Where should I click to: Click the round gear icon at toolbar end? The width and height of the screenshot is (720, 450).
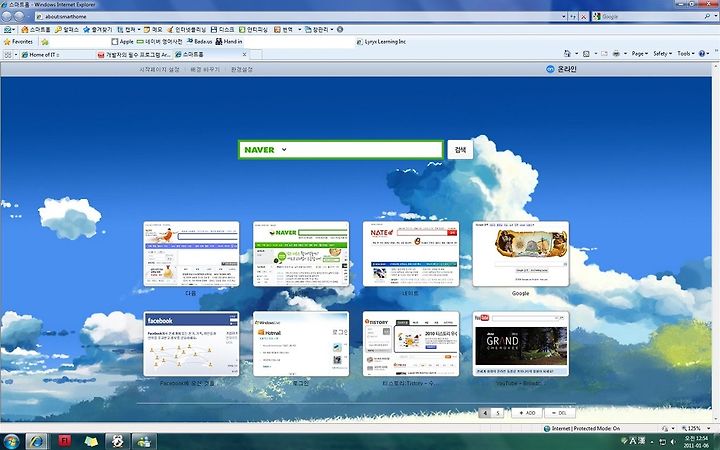click(340, 29)
